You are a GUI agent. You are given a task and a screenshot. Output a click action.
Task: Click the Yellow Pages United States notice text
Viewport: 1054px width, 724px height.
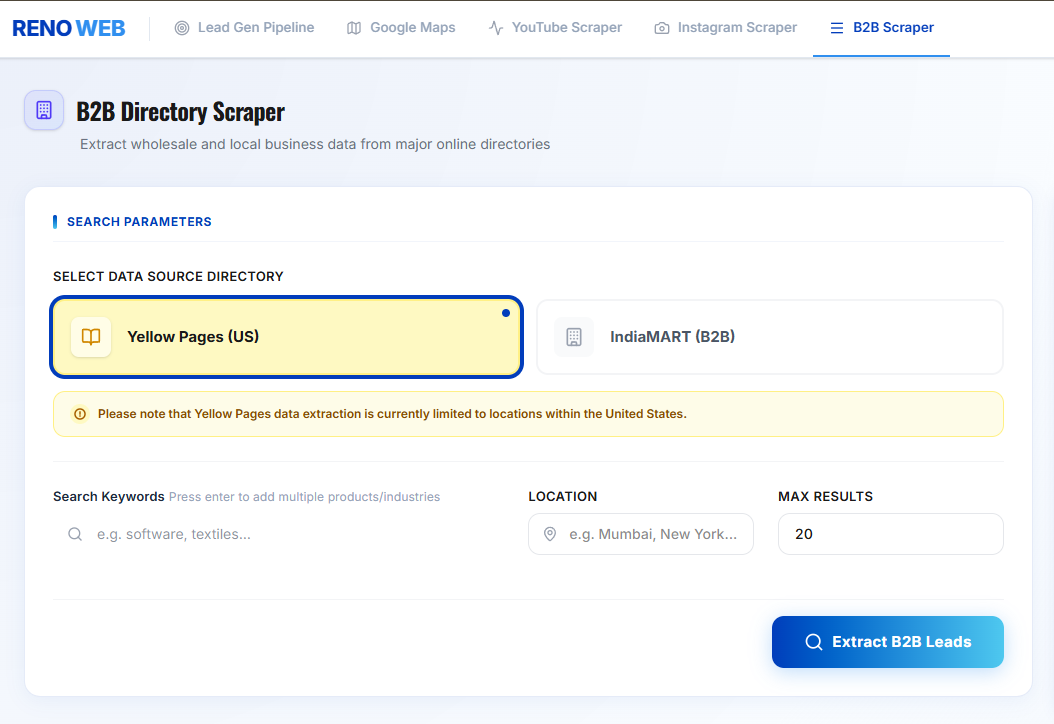tap(392, 413)
